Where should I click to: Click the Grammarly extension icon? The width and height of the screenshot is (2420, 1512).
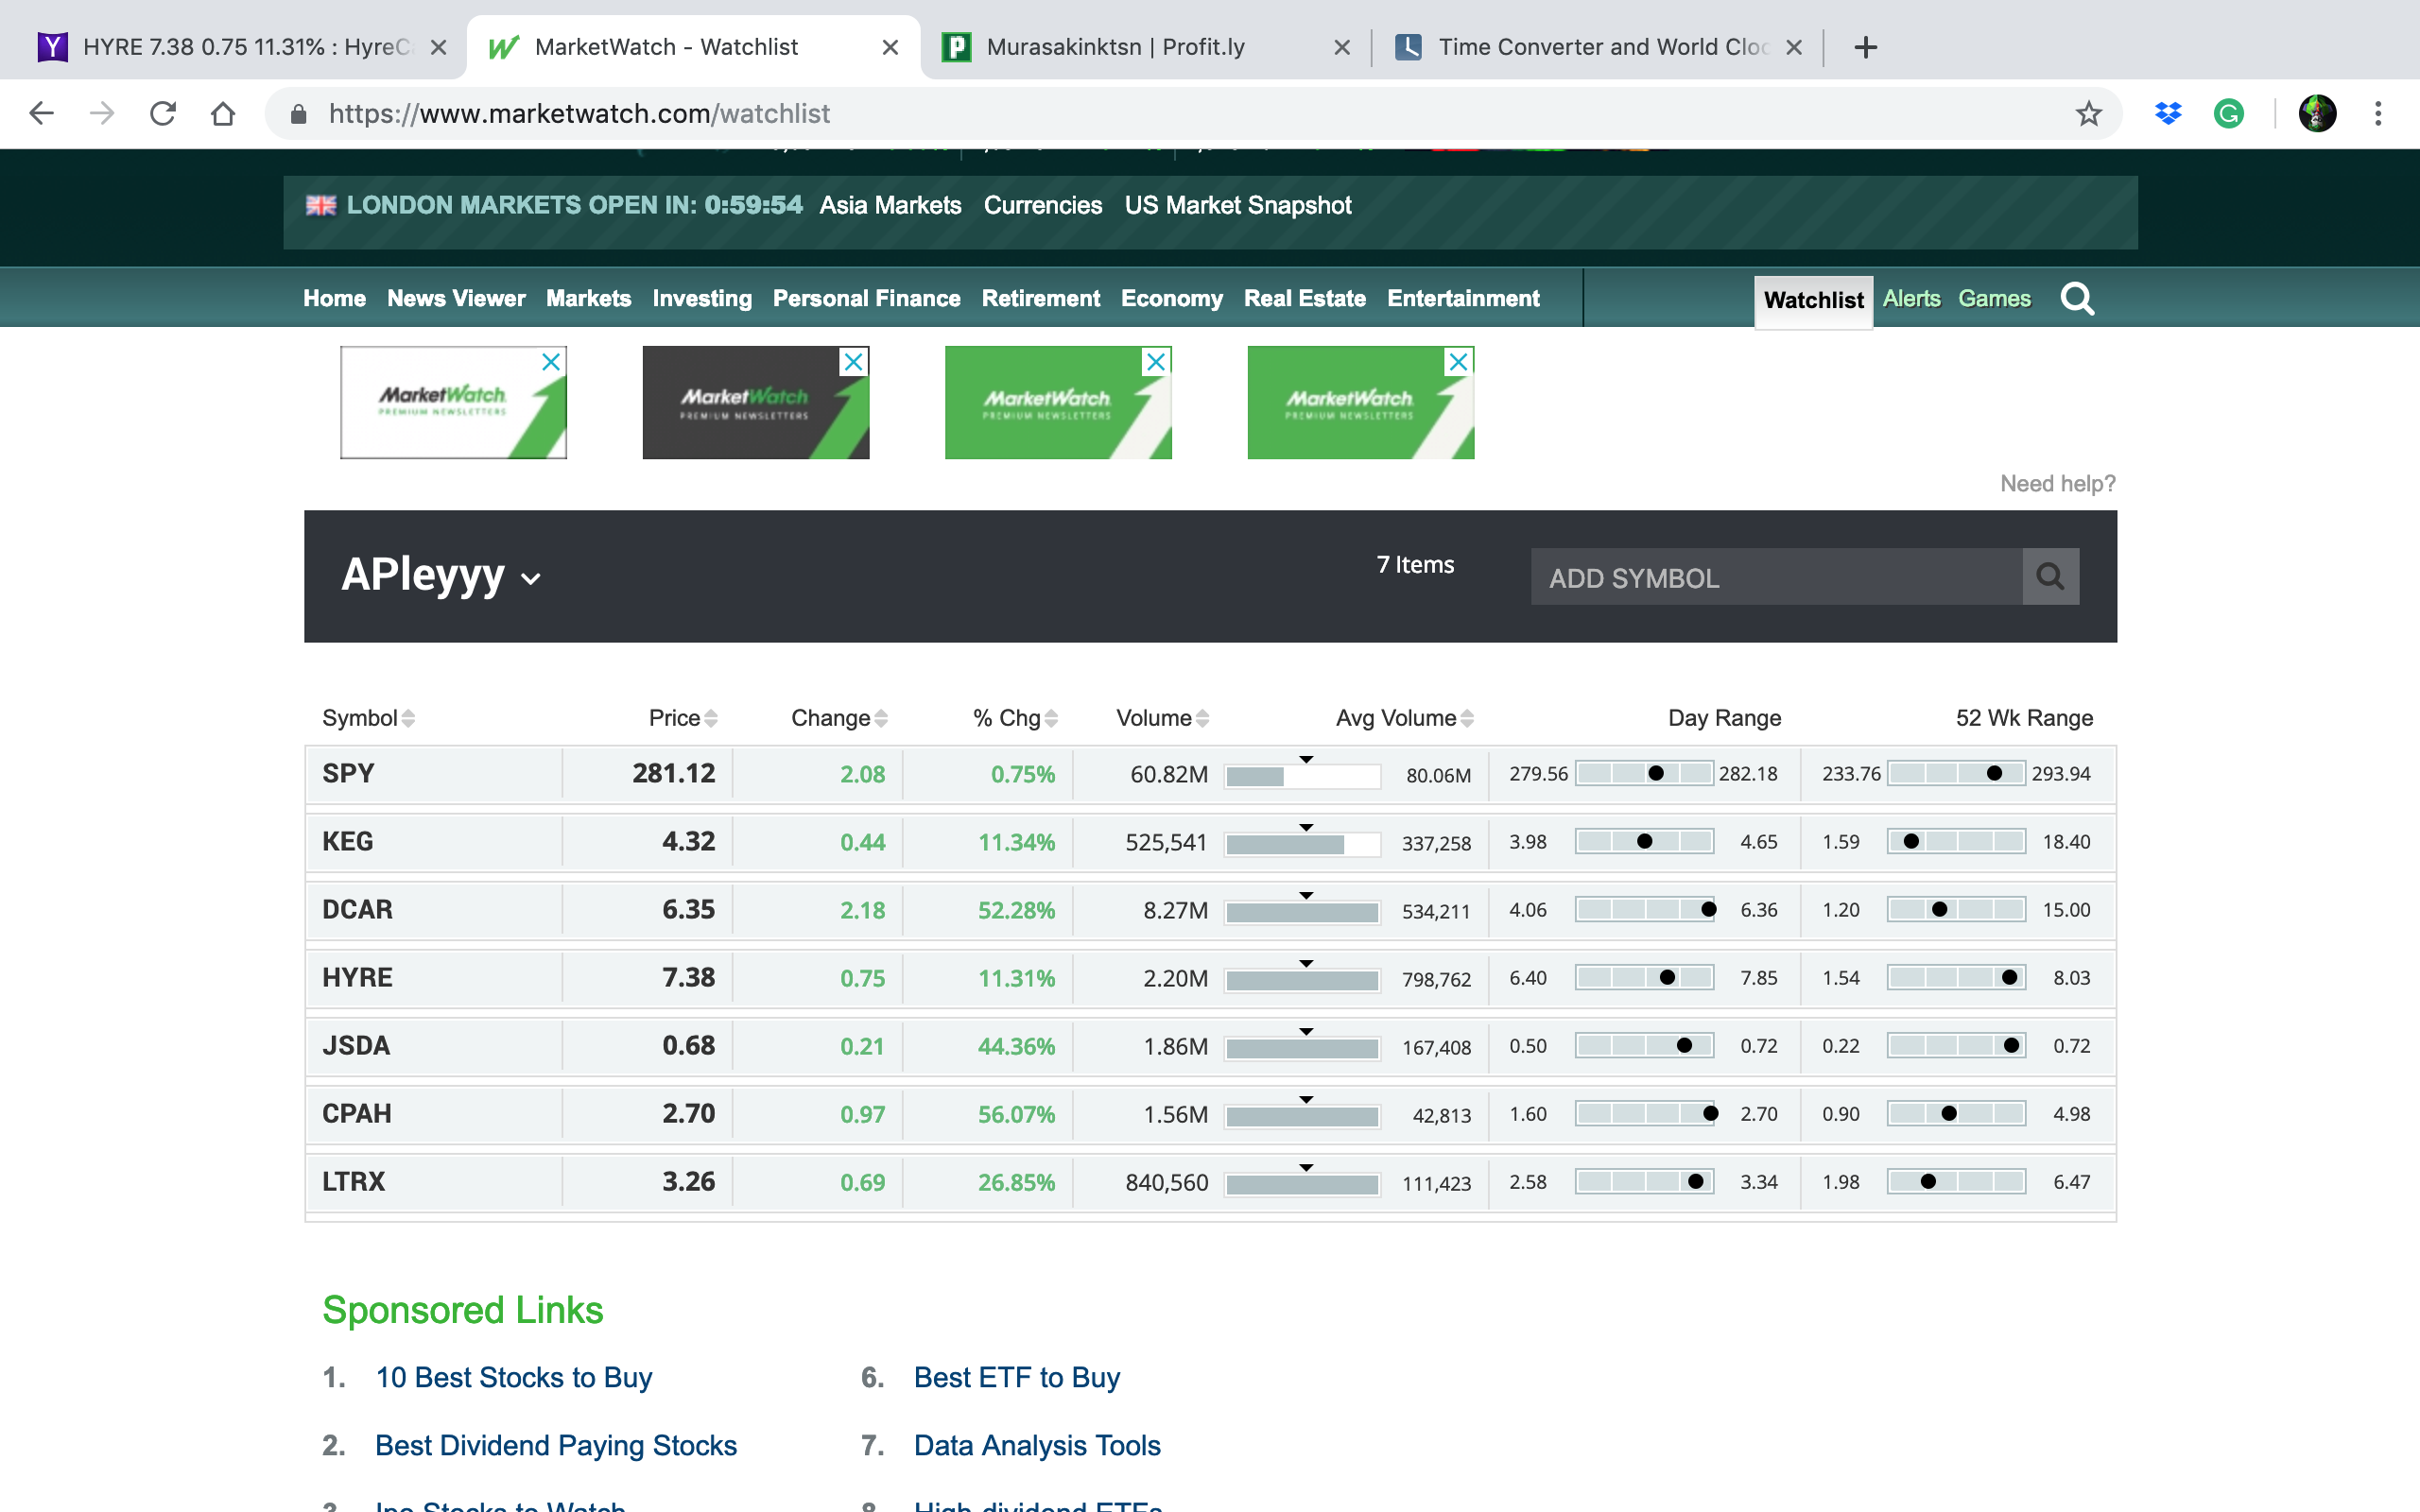click(2228, 114)
